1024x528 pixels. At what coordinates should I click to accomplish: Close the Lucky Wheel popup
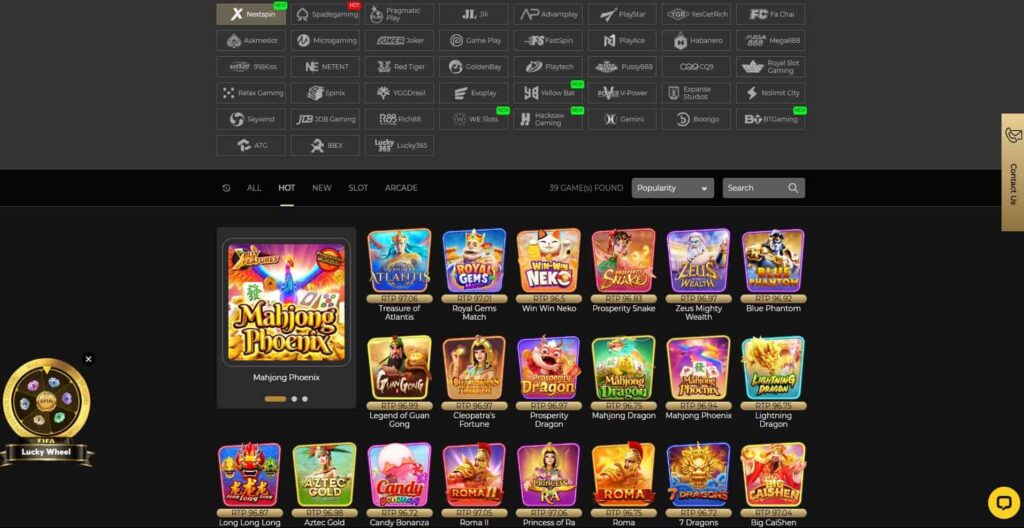(88, 359)
